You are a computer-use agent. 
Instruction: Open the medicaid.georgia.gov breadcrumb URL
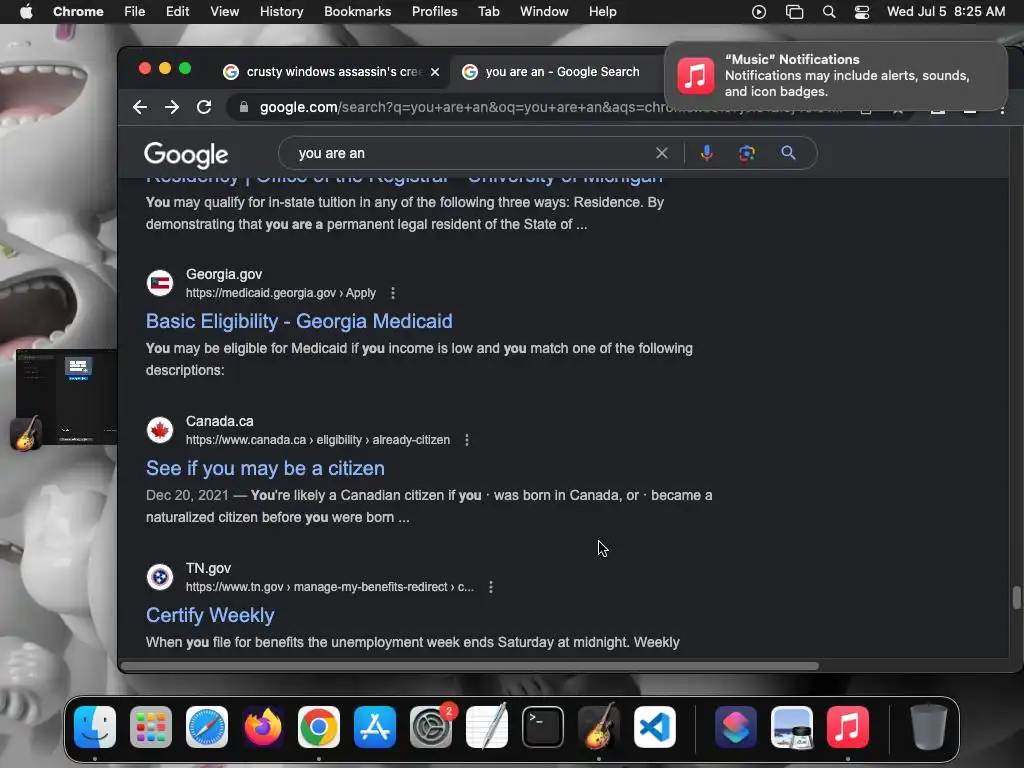point(281,293)
